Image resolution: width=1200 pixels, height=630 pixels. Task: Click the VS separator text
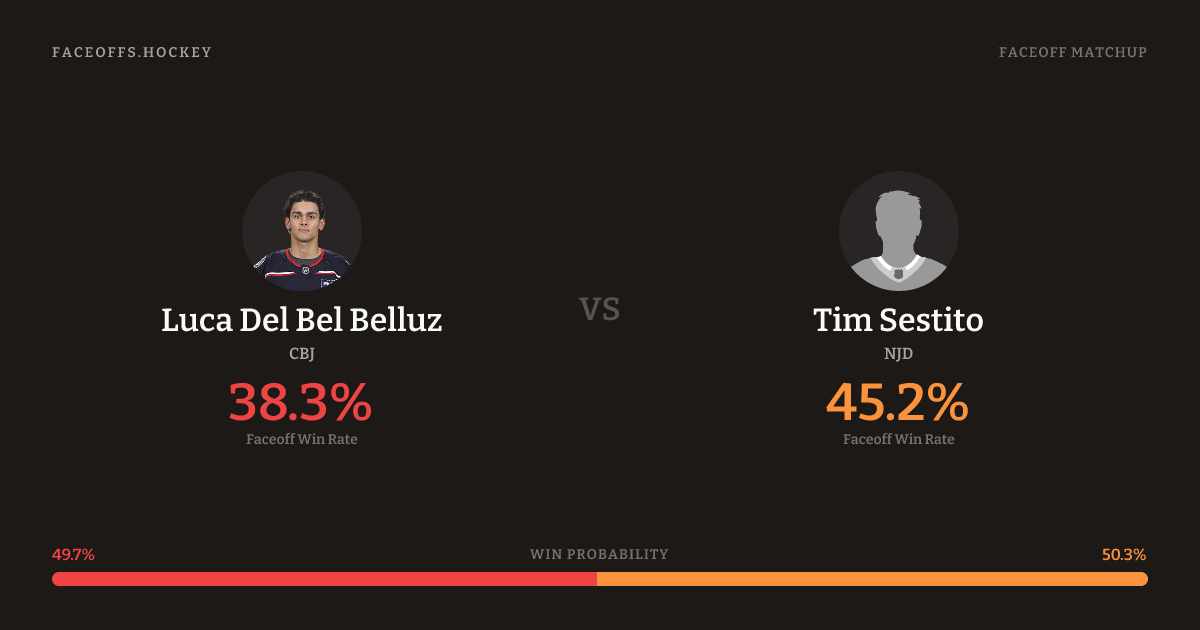point(600,309)
